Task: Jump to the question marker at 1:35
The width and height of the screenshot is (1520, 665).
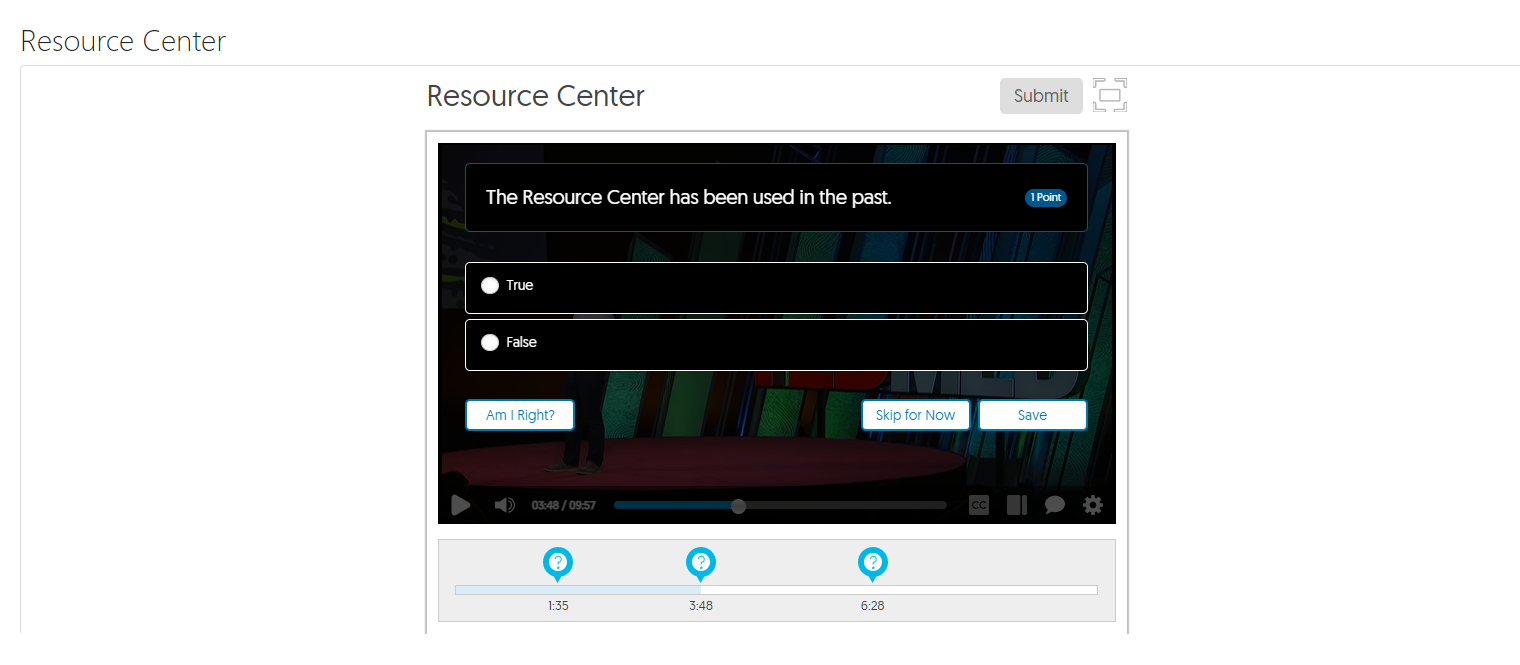Action: [558, 563]
